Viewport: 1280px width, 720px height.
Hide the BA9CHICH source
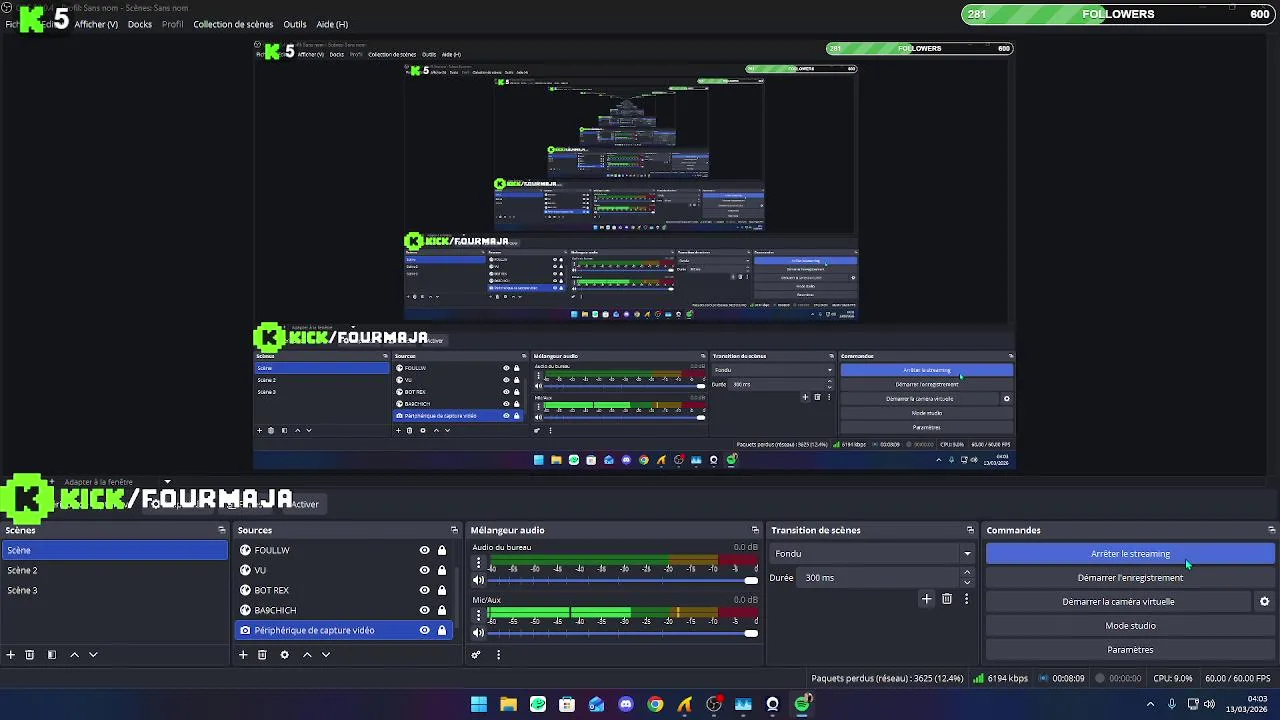point(424,610)
